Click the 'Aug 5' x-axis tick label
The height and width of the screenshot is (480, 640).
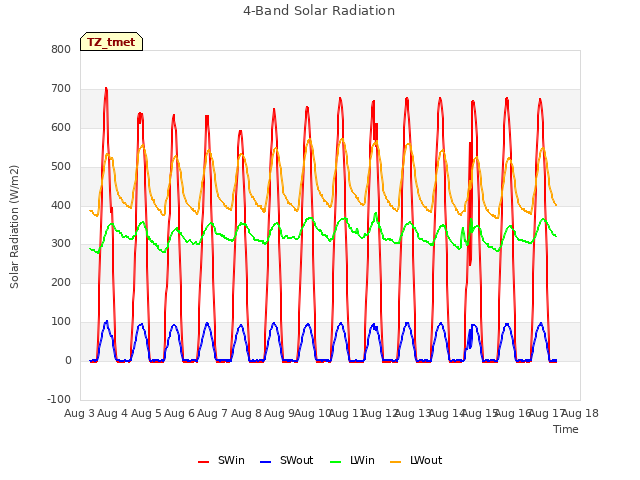click(146, 413)
